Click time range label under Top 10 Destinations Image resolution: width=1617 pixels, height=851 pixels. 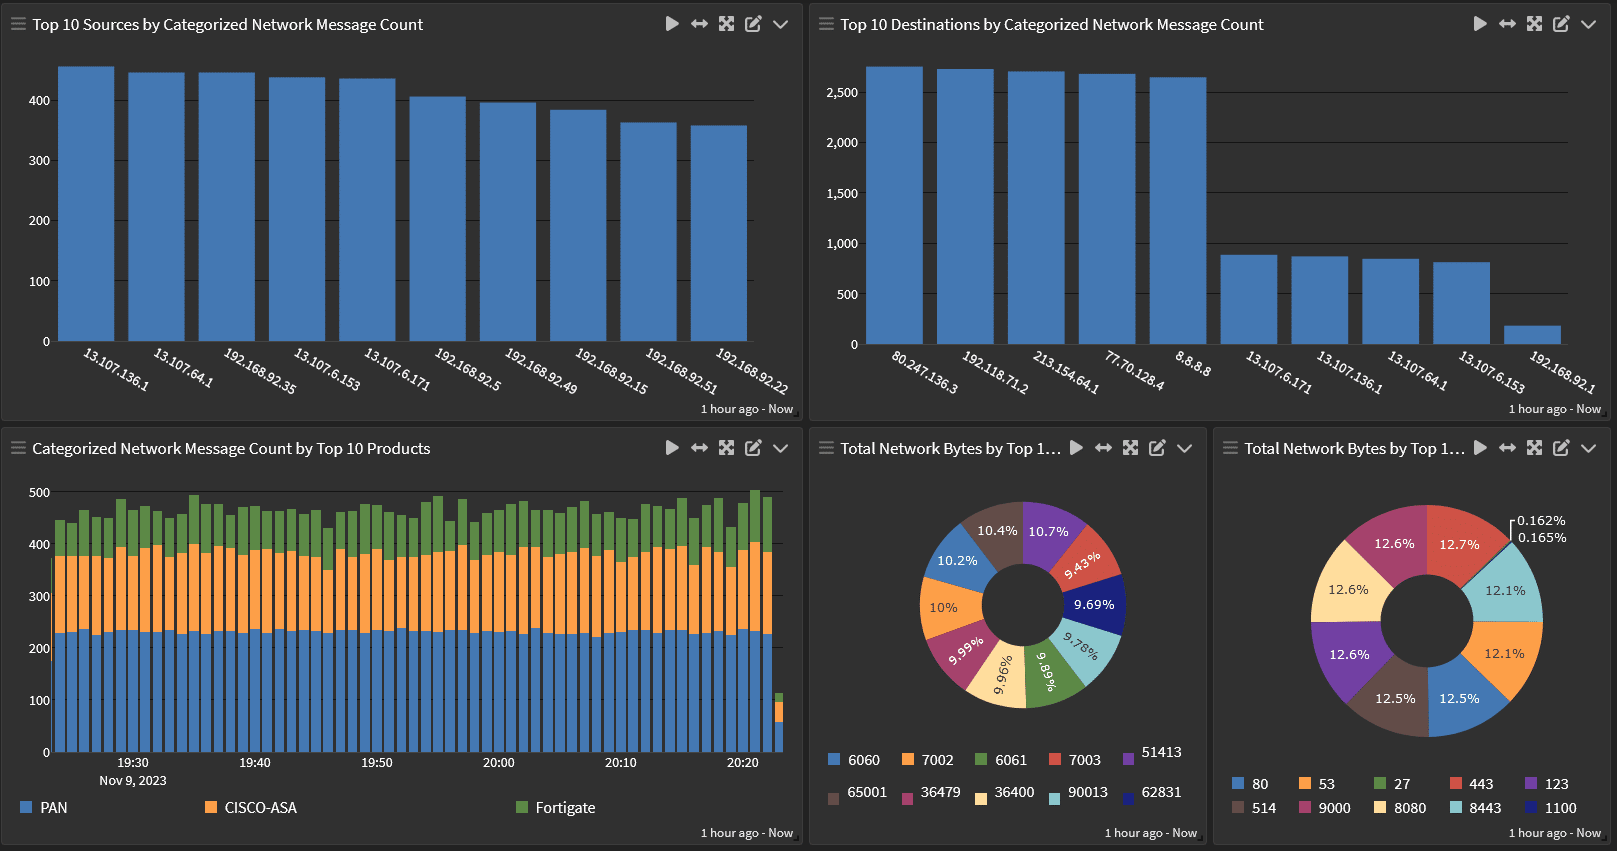point(1554,409)
